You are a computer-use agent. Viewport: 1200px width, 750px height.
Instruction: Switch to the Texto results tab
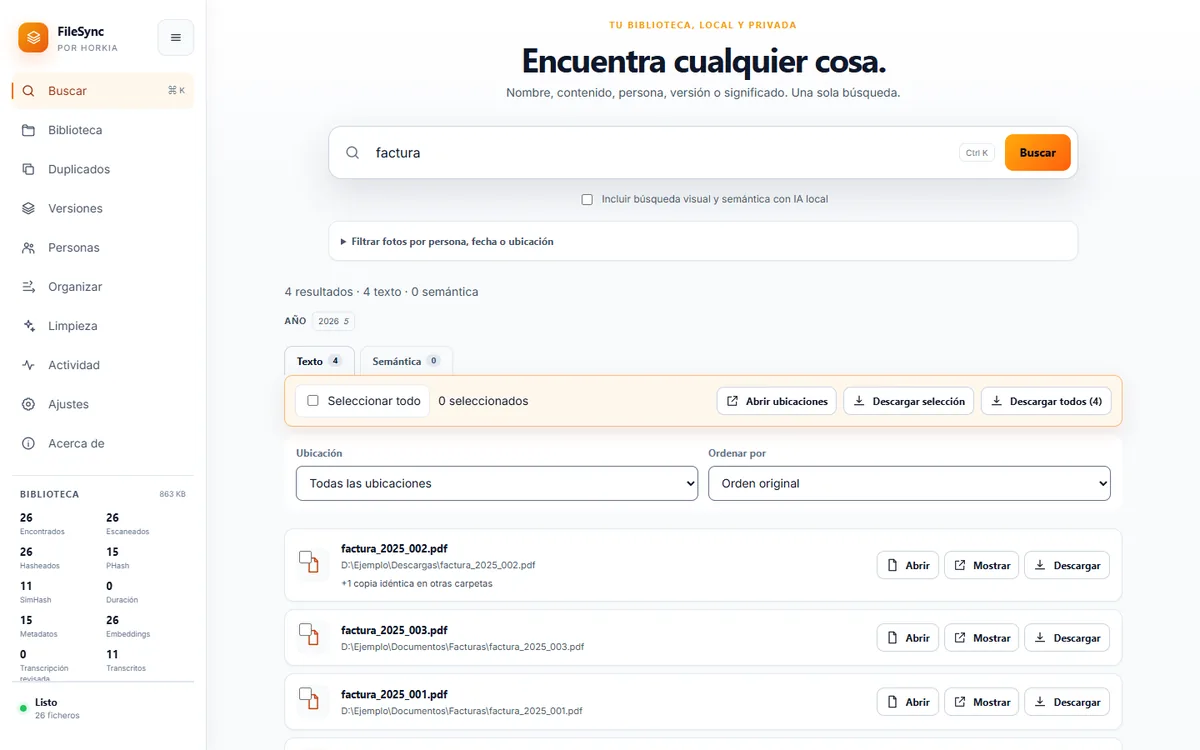point(319,361)
